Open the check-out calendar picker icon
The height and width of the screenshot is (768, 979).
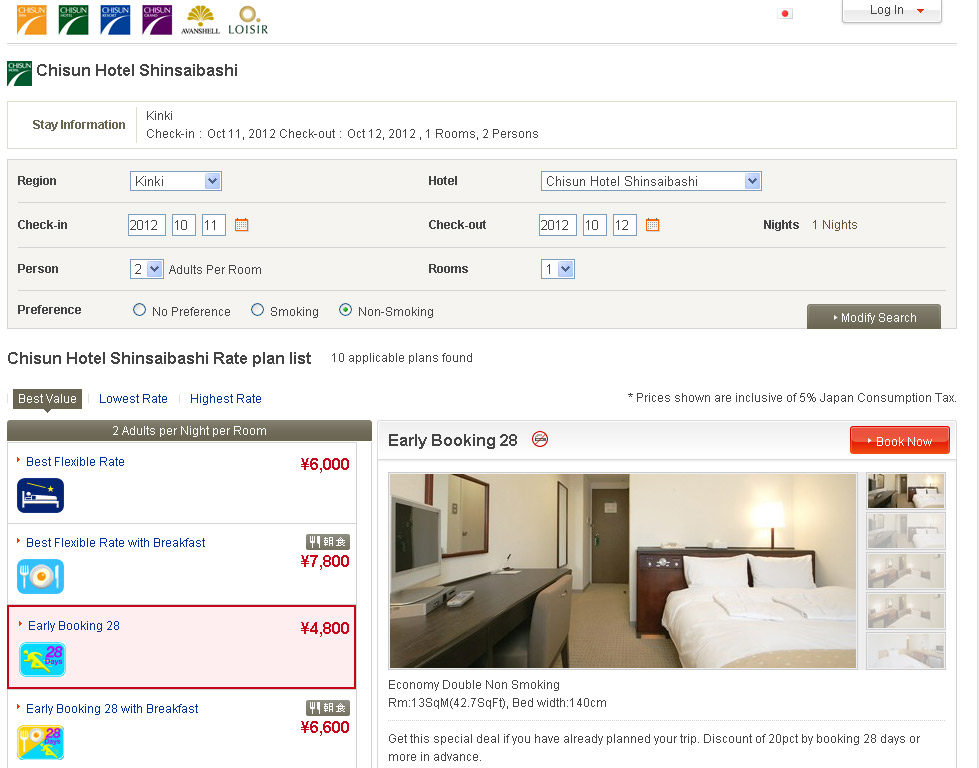click(652, 225)
